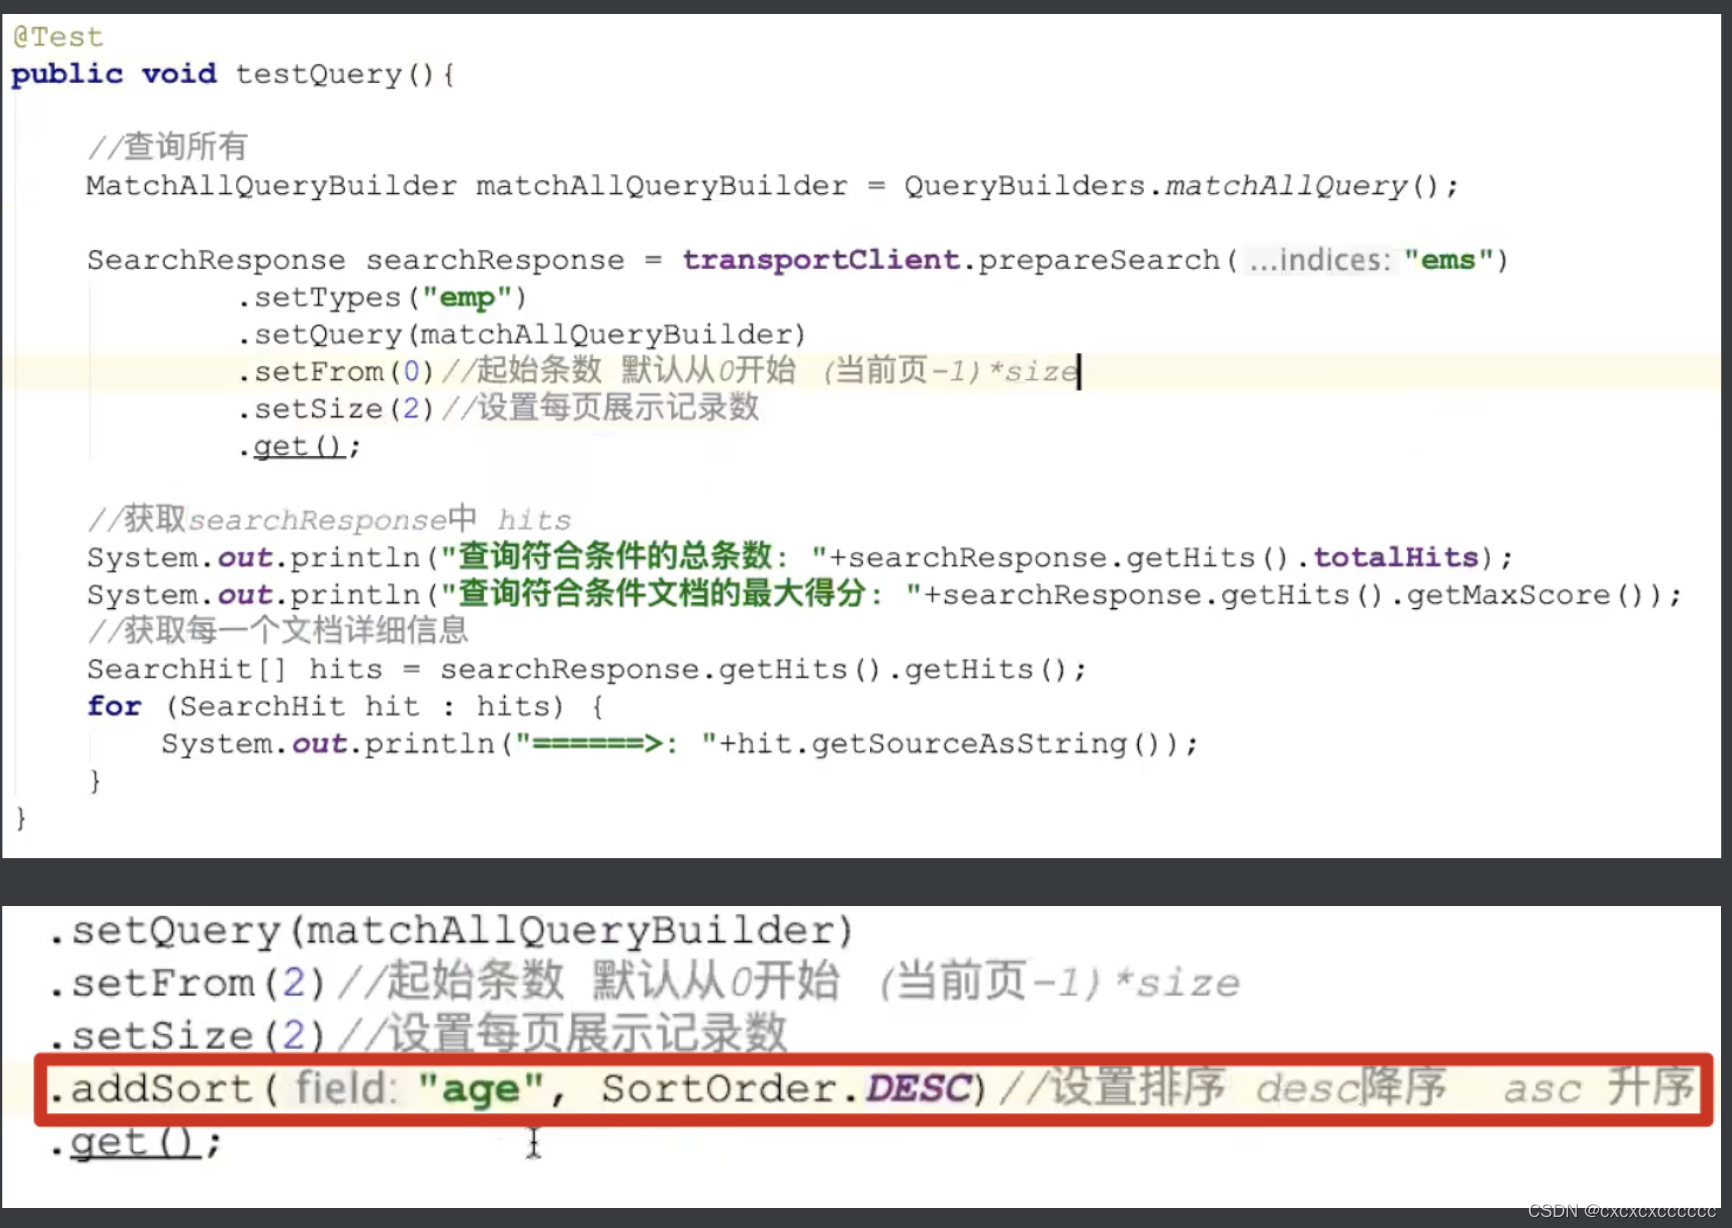This screenshot has width=1732, height=1228.
Task: Click .setSize(2) in bottom snippet
Action: (x=188, y=1035)
